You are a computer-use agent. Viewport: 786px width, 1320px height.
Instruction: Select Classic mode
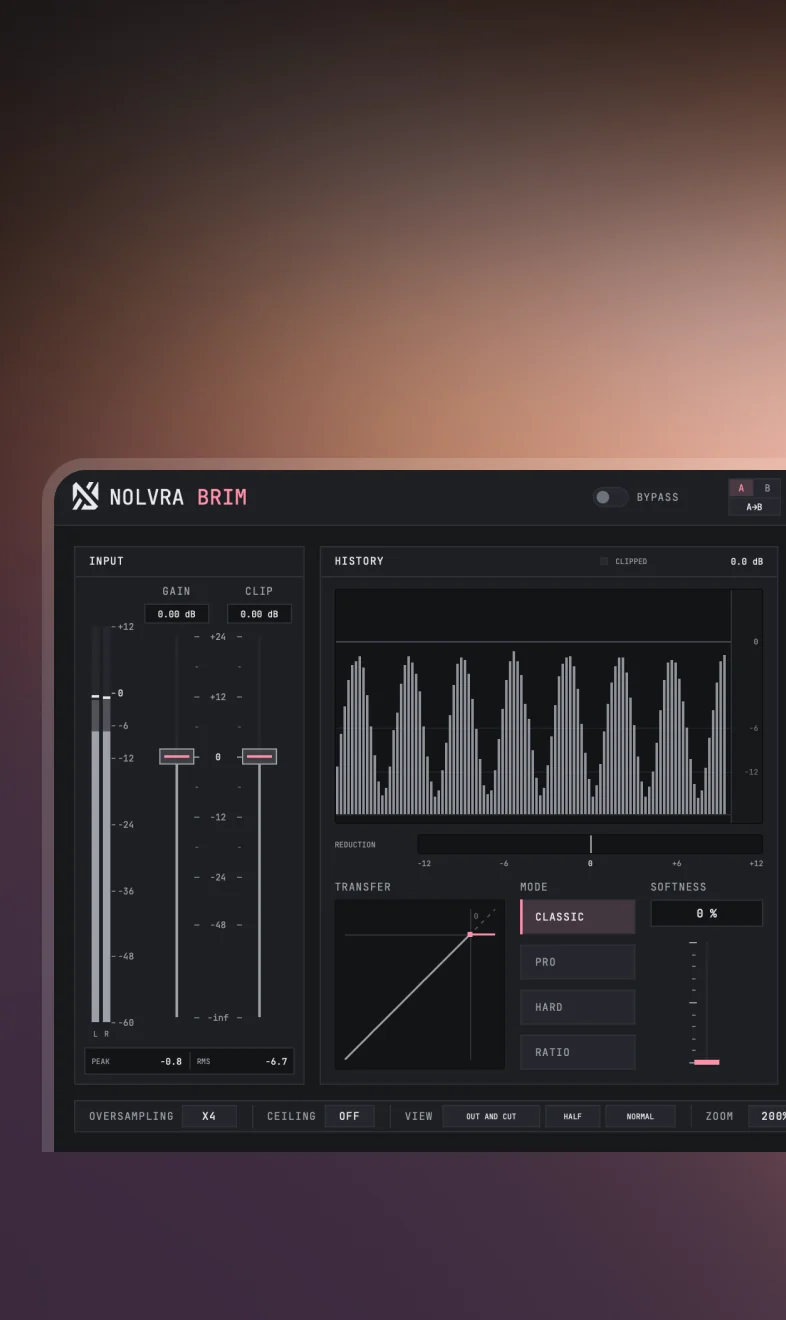pos(578,917)
